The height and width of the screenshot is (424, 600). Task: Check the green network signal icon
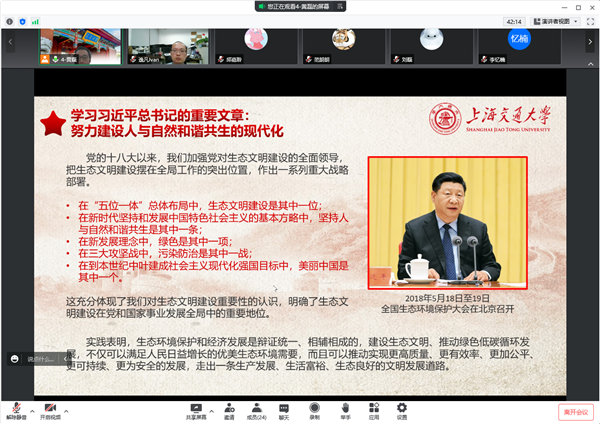(x=35, y=22)
